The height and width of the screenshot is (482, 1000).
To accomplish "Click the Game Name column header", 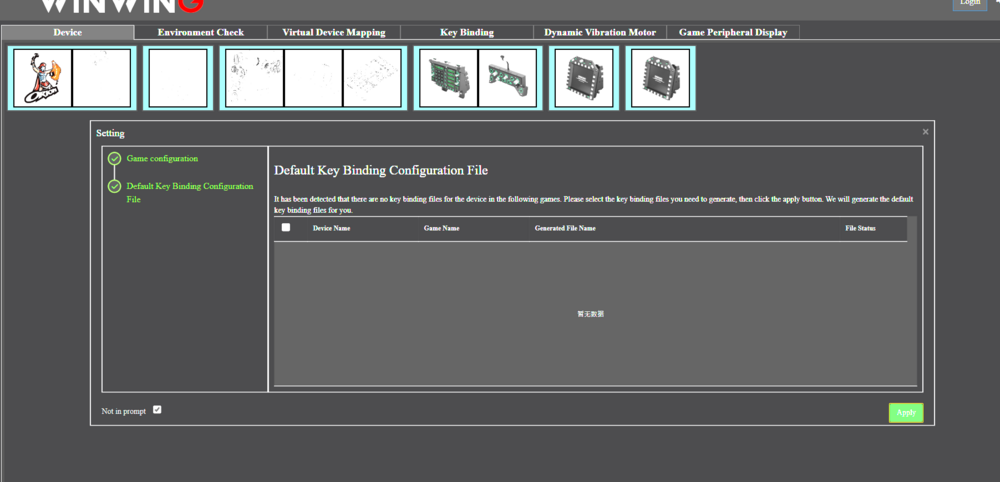I will coord(441,228).
